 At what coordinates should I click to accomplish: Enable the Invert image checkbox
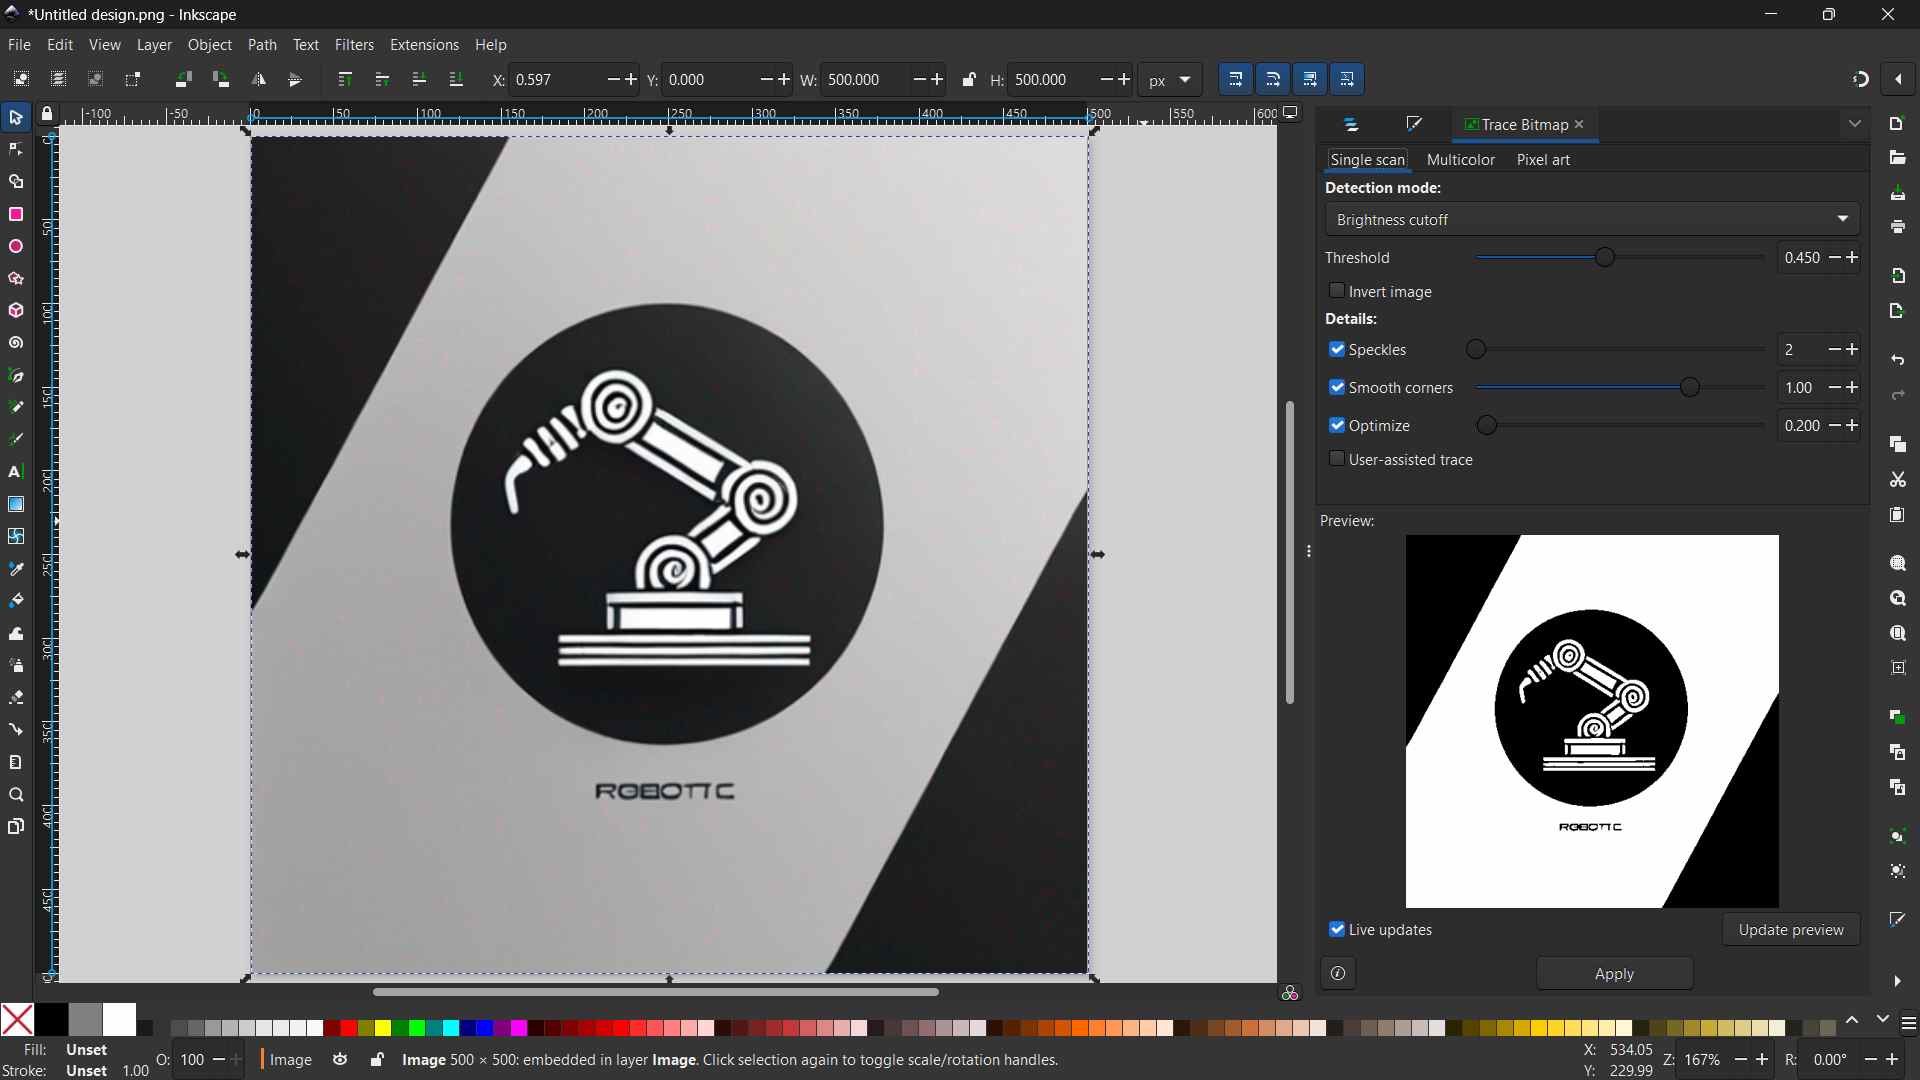tap(1337, 291)
